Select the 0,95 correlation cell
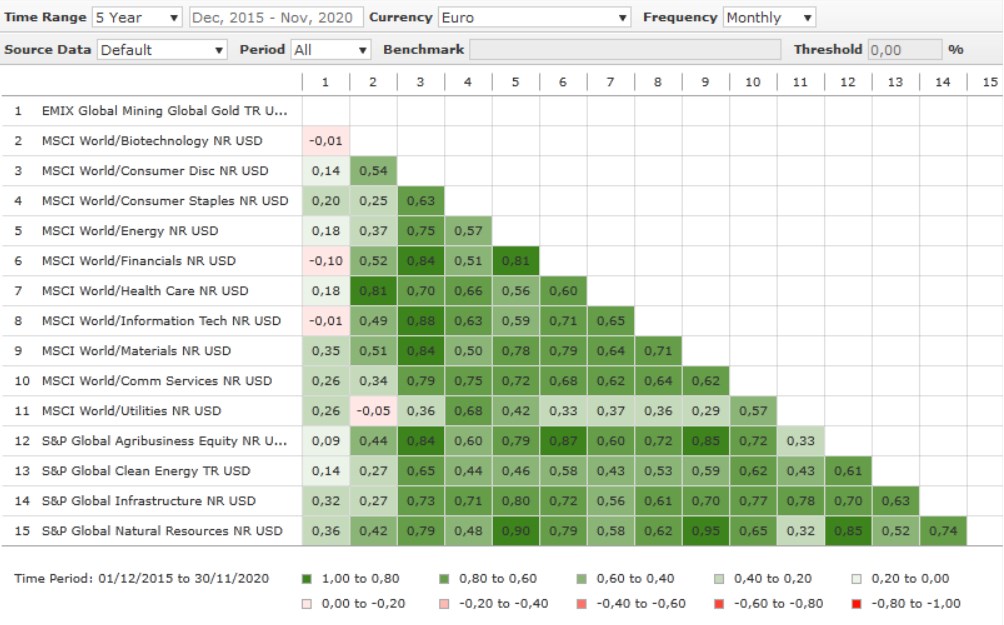 [705, 531]
